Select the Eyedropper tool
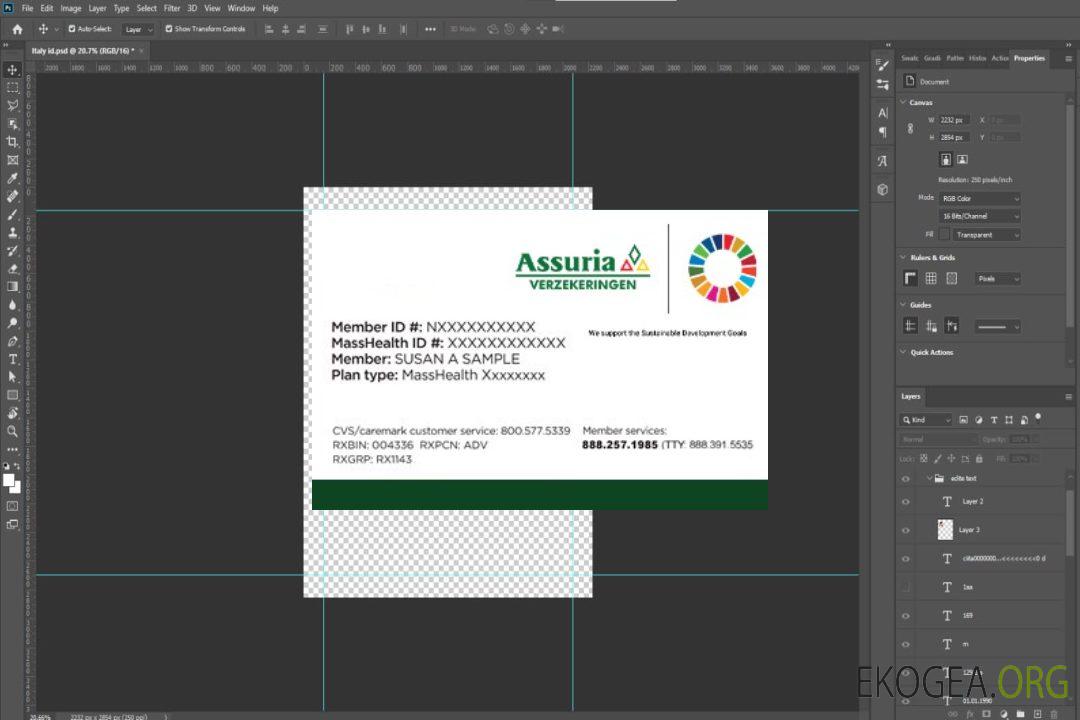Screen dimensions: 1080x720 [12, 178]
